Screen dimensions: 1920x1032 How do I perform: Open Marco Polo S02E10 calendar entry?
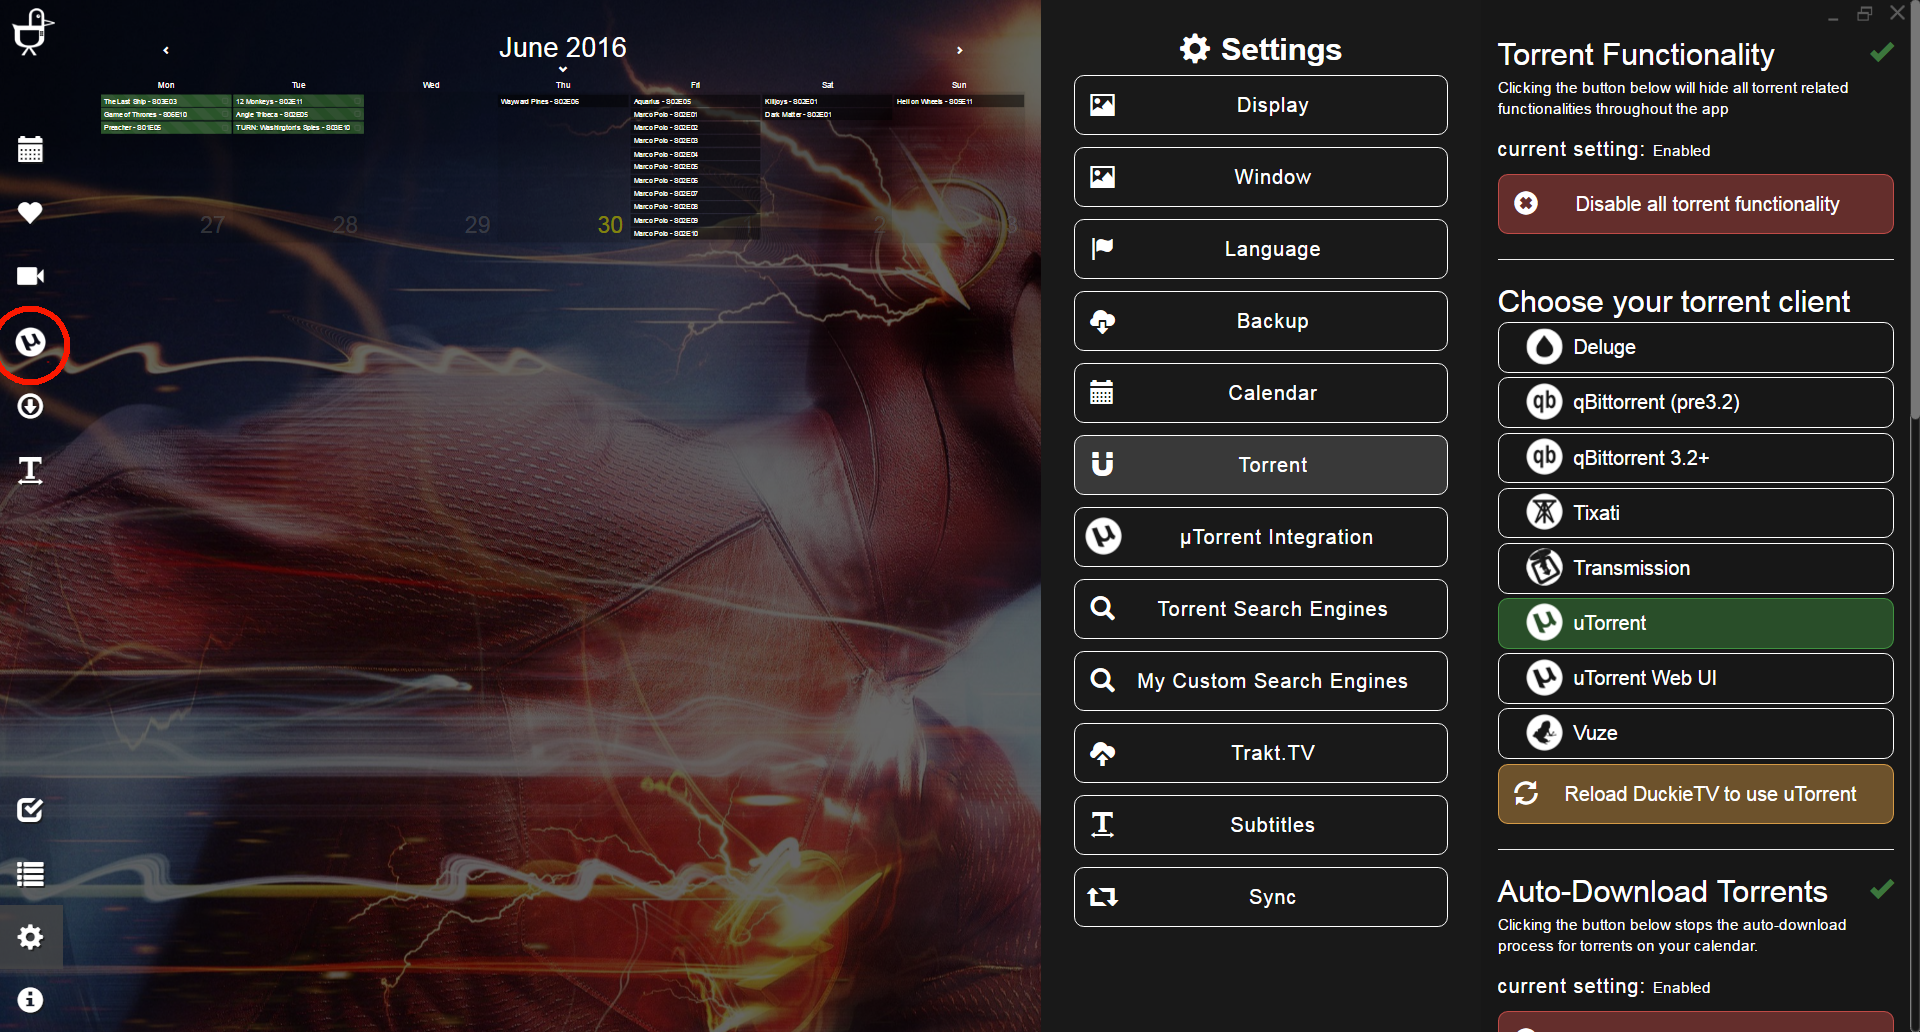tap(695, 233)
